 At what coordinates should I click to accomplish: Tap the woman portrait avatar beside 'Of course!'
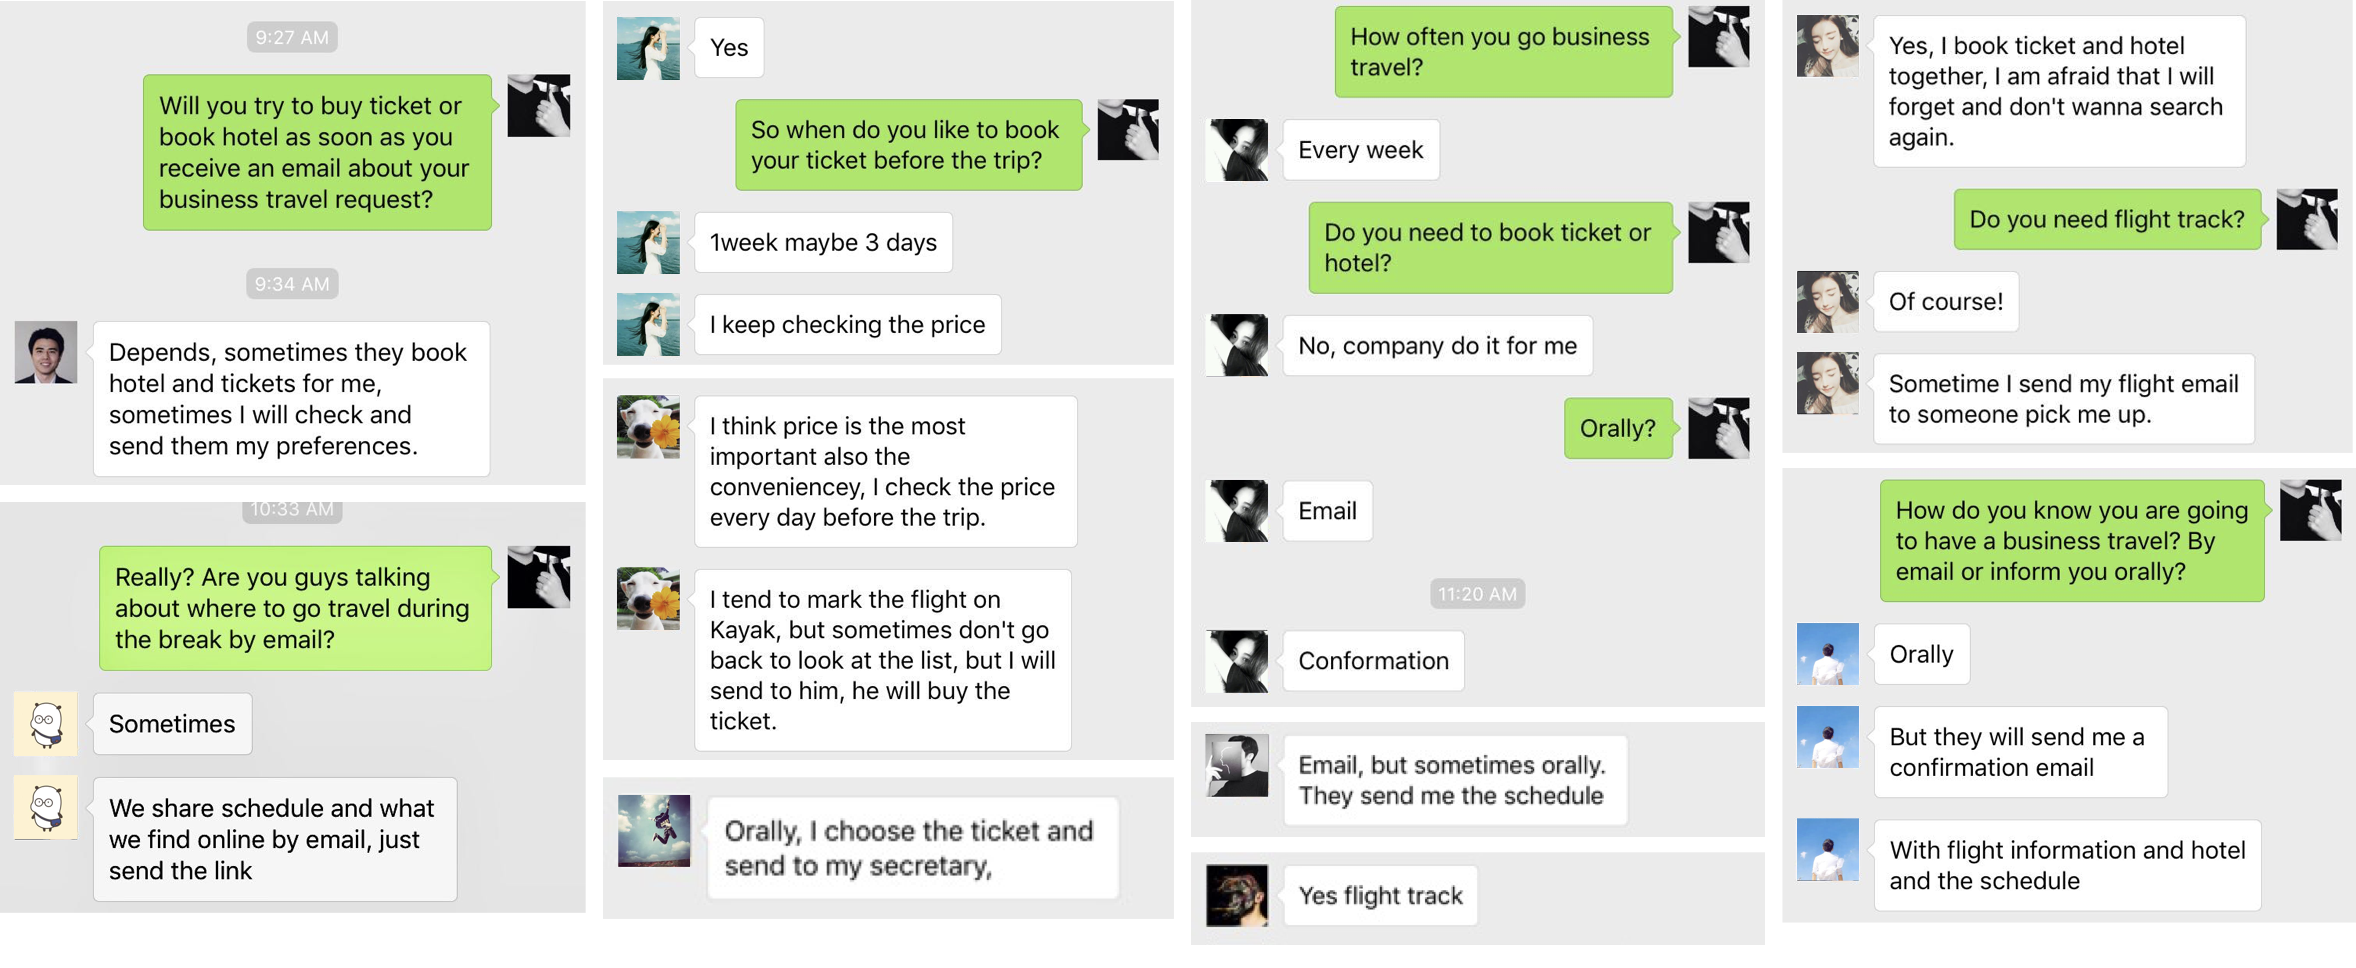point(1828,302)
